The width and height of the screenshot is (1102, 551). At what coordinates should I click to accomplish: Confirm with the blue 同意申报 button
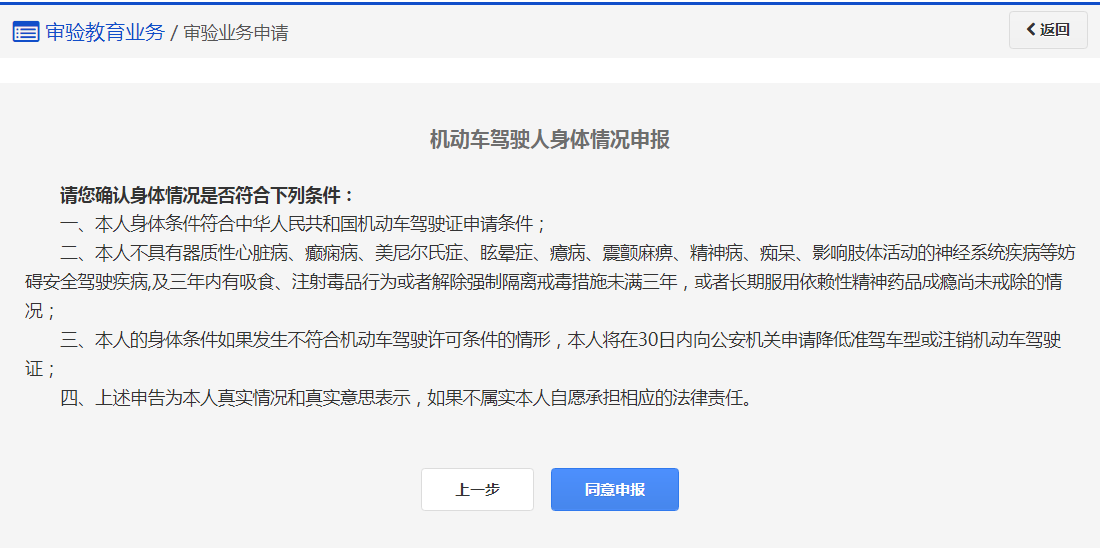(x=614, y=490)
